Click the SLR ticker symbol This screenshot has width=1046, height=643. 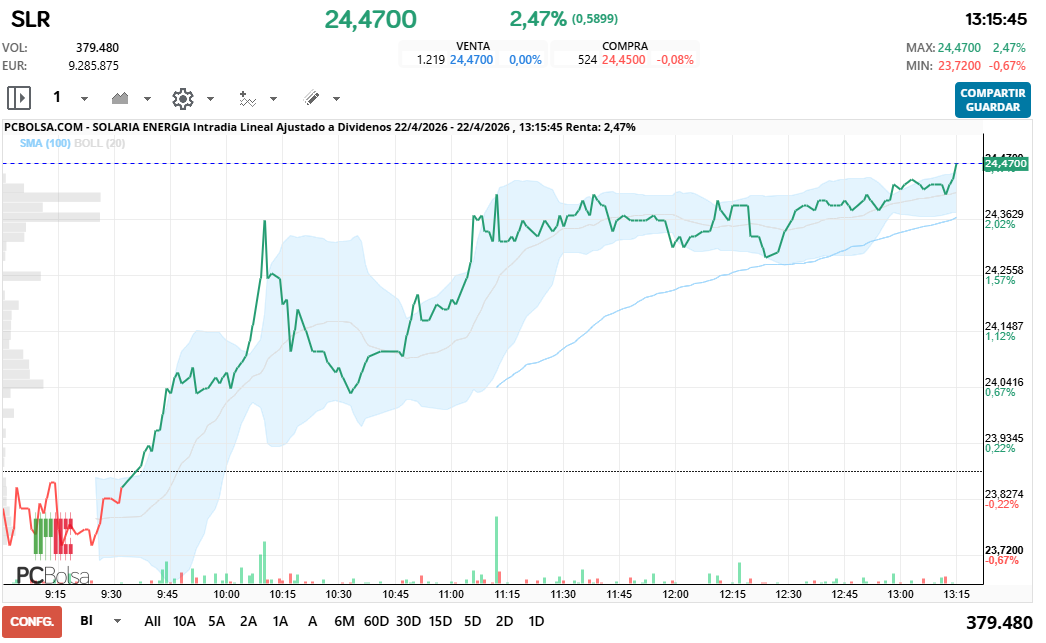pos(30,19)
